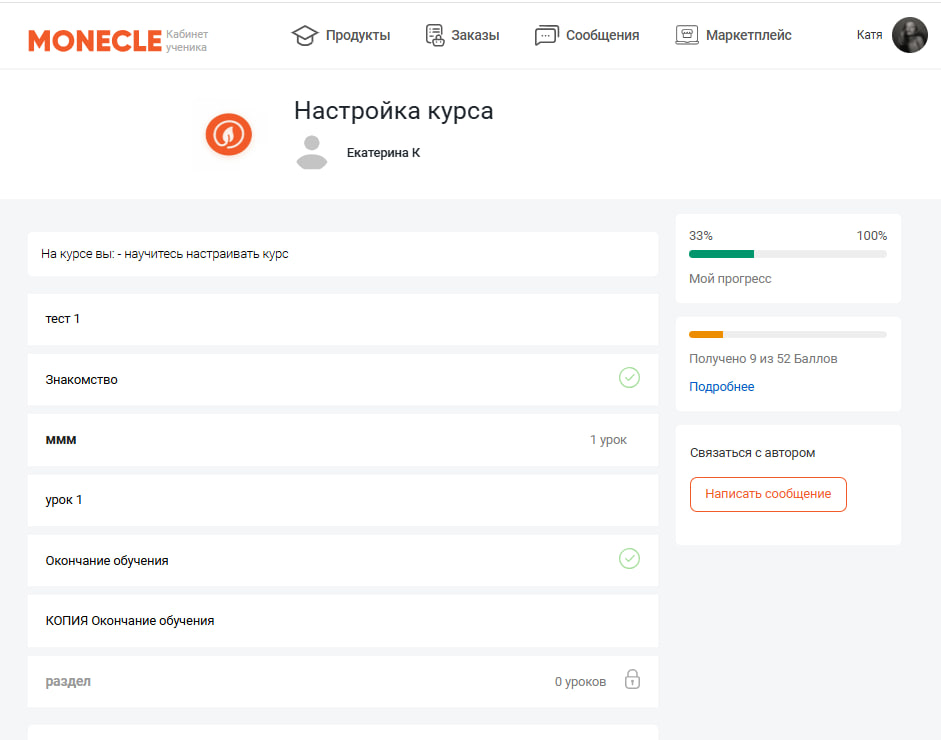
Task: Click the Marketplace storefront icon
Action: tap(686, 36)
